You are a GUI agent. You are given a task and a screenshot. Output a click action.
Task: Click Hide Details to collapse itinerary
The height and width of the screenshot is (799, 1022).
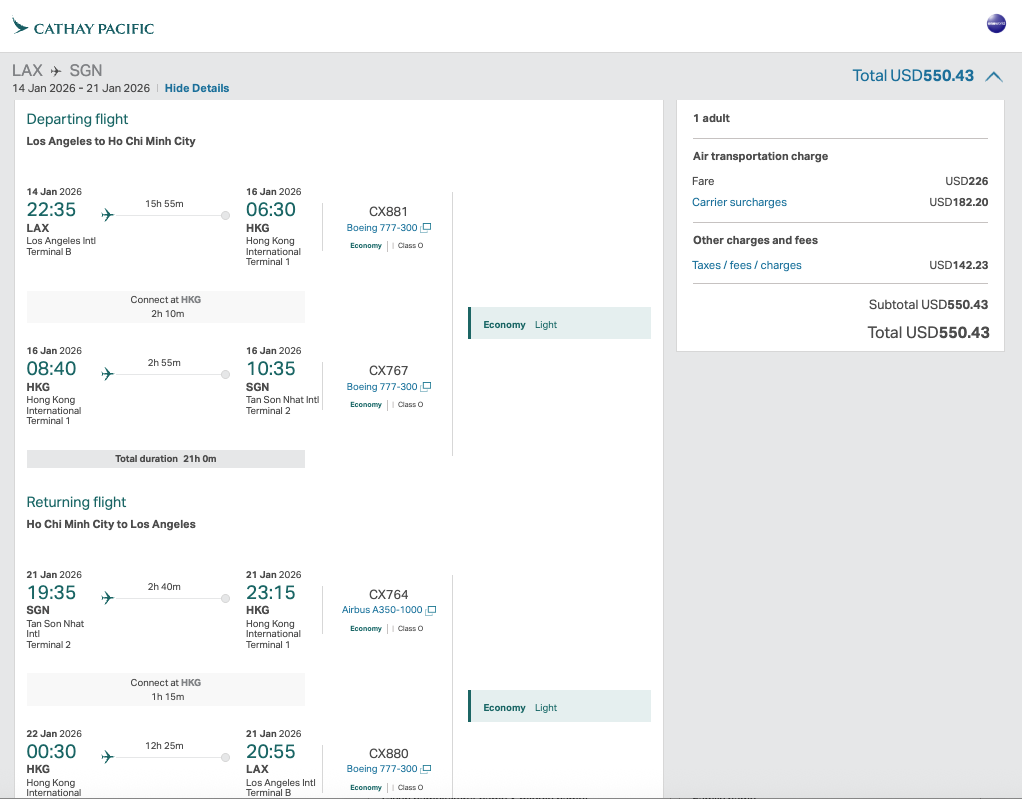point(197,88)
